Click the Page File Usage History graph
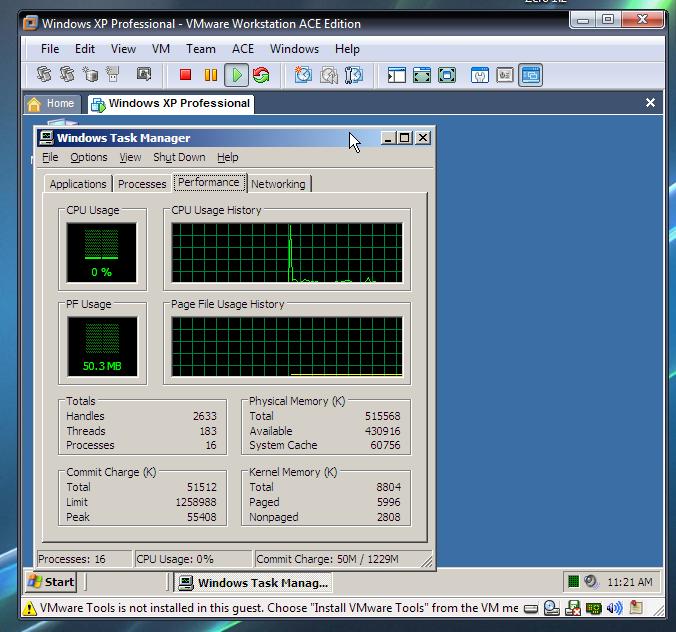This screenshot has width=676, height=632. 287,347
